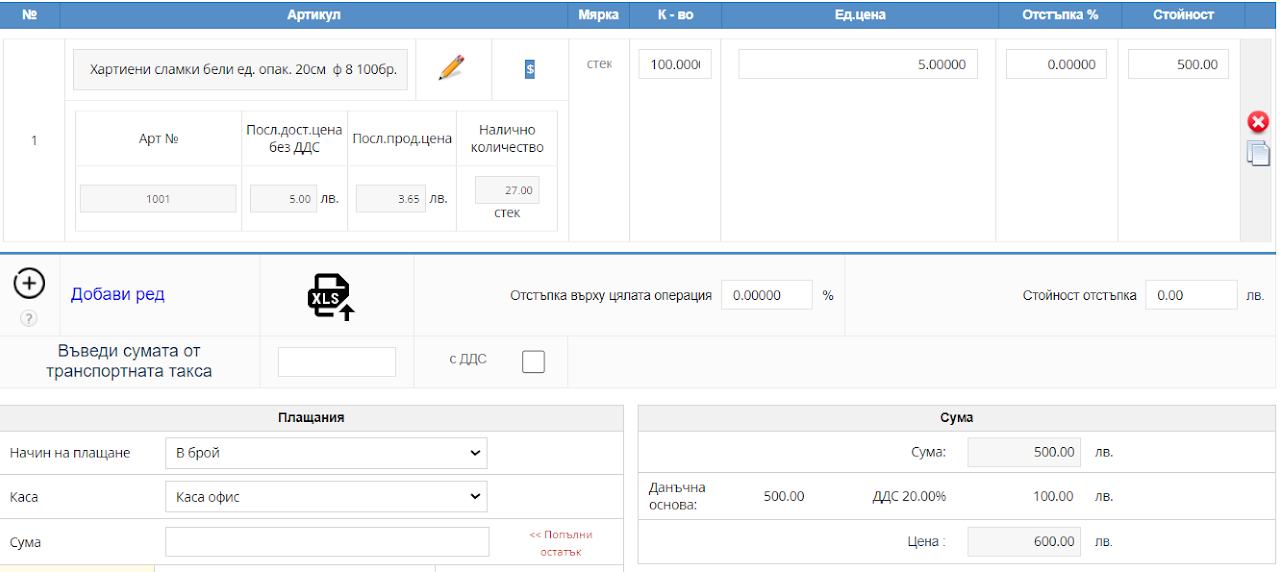Click the Добави ред link
The width and height of the screenshot is (1280, 572).
(x=117, y=294)
